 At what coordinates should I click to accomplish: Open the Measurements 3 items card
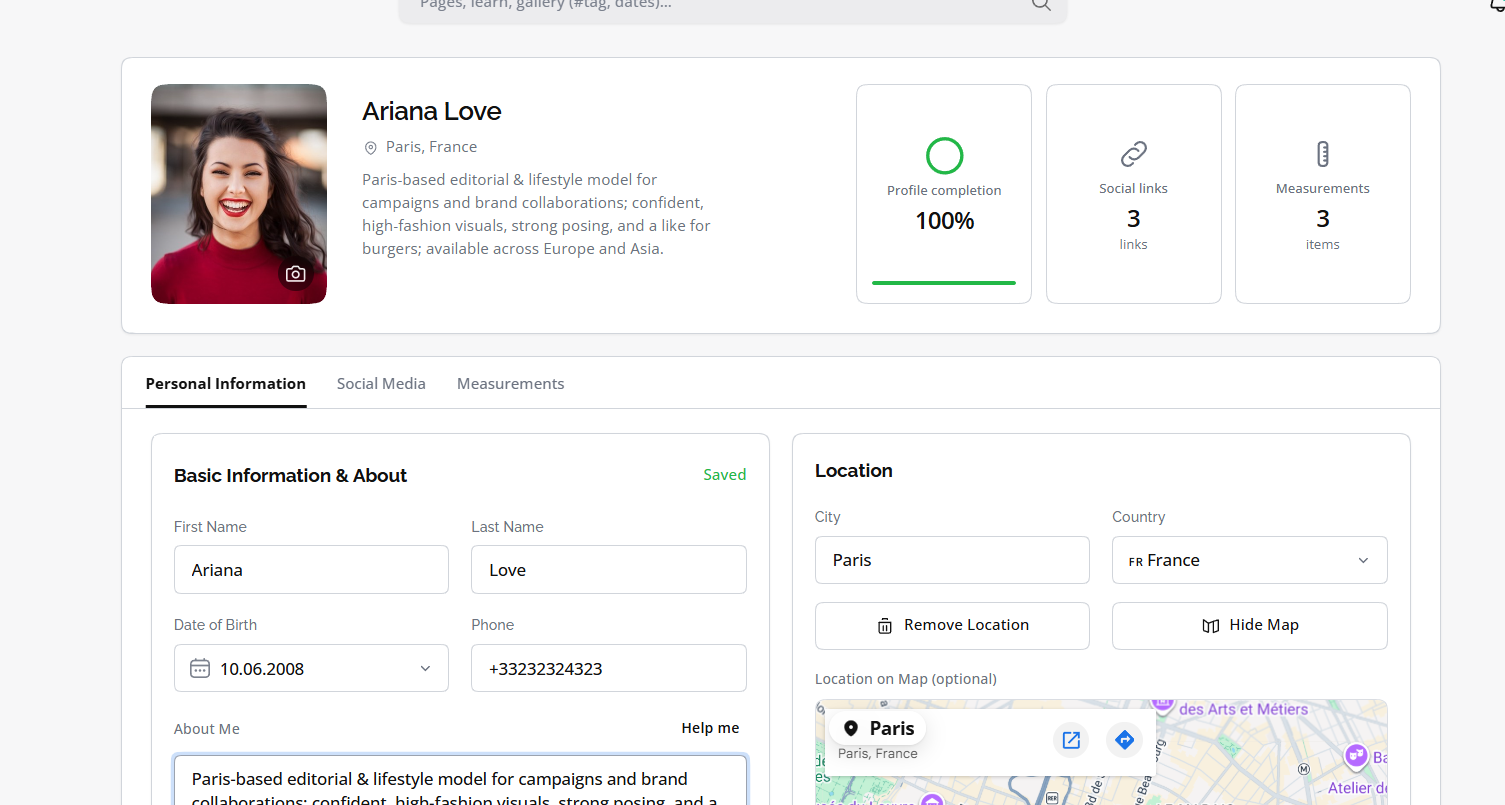point(1322,194)
